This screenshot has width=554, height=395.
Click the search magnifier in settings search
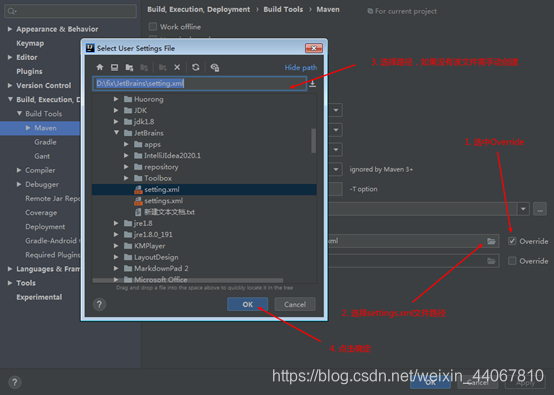point(11,11)
